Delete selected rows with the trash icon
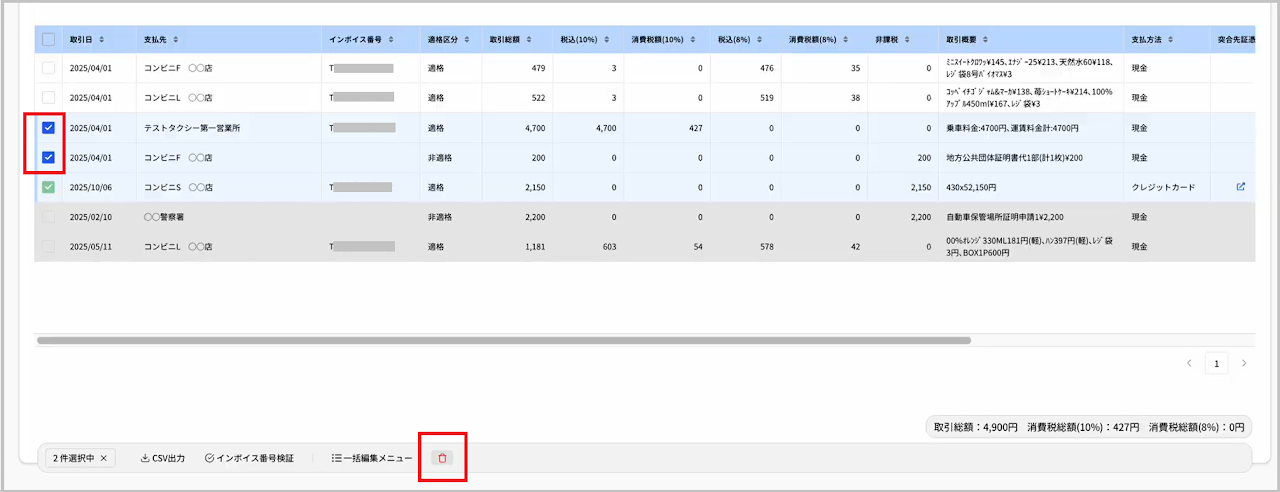The image size is (1280, 492). 442,458
